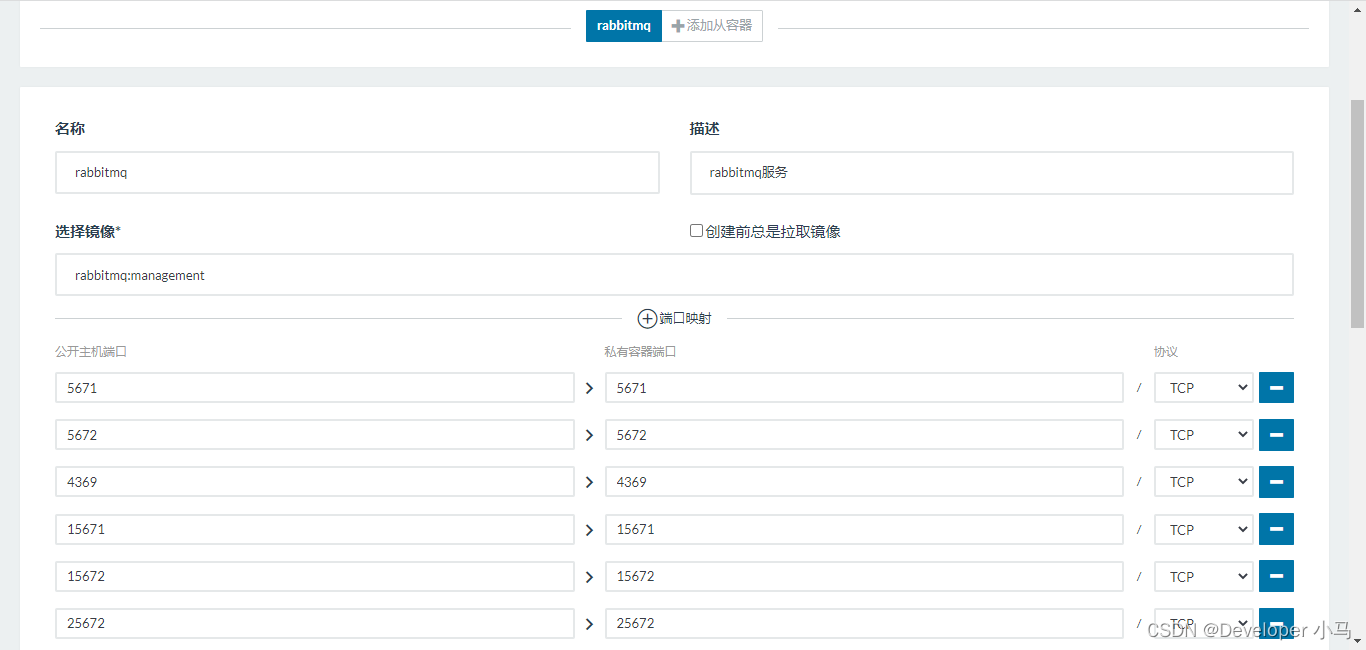Click the 端口映射 label

point(685,319)
